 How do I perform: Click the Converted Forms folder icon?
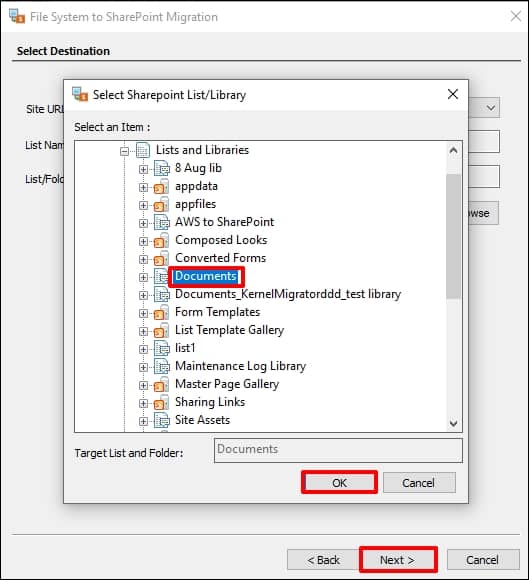[x=162, y=258]
